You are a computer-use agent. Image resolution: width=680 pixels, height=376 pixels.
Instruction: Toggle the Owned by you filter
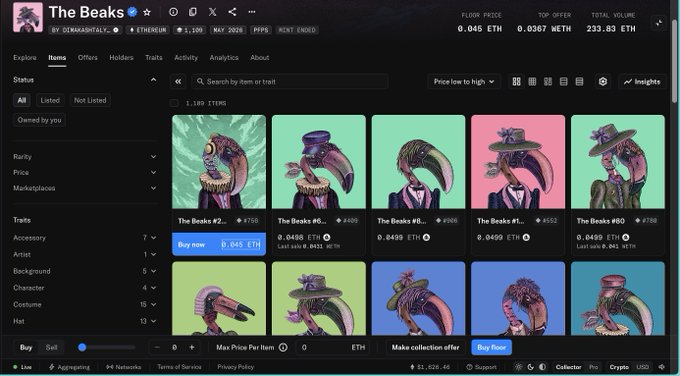coord(39,120)
